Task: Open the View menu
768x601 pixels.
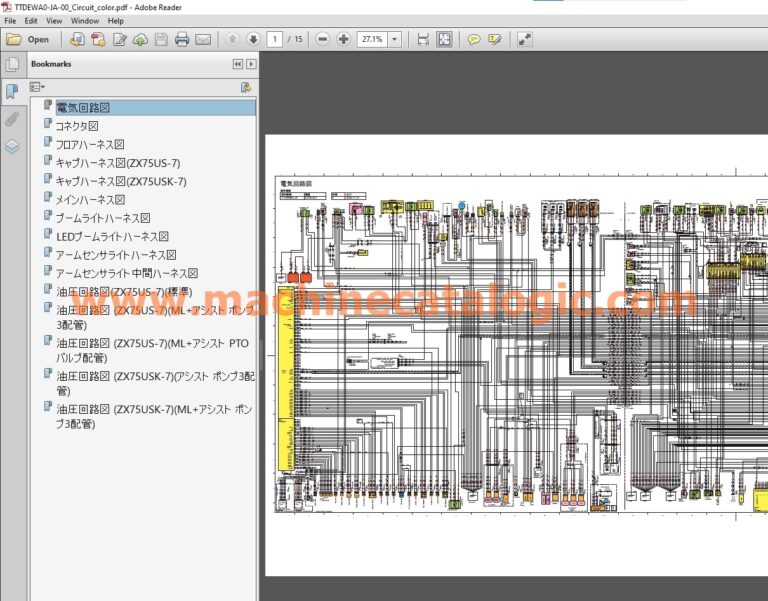Action: (54, 20)
